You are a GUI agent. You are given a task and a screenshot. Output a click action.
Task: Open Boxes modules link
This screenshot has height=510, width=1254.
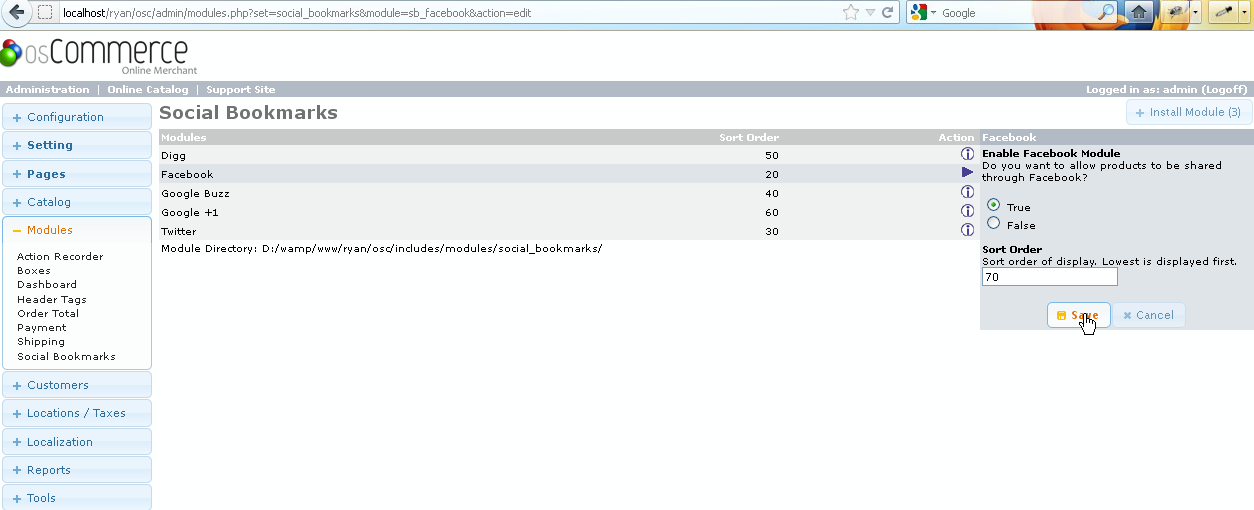pos(34,271)
